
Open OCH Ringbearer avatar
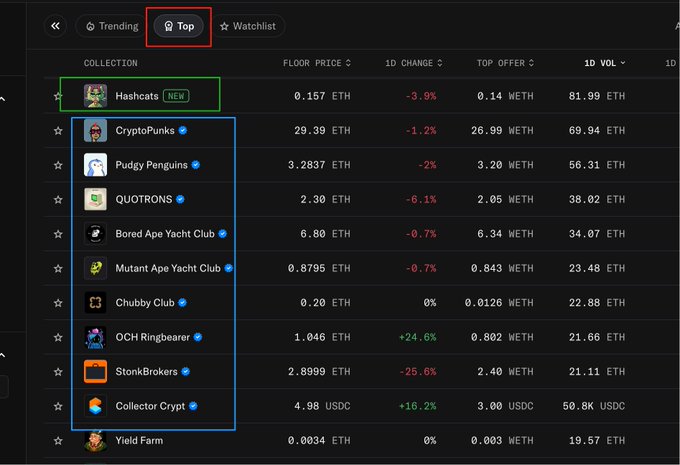tap(95, 337)
